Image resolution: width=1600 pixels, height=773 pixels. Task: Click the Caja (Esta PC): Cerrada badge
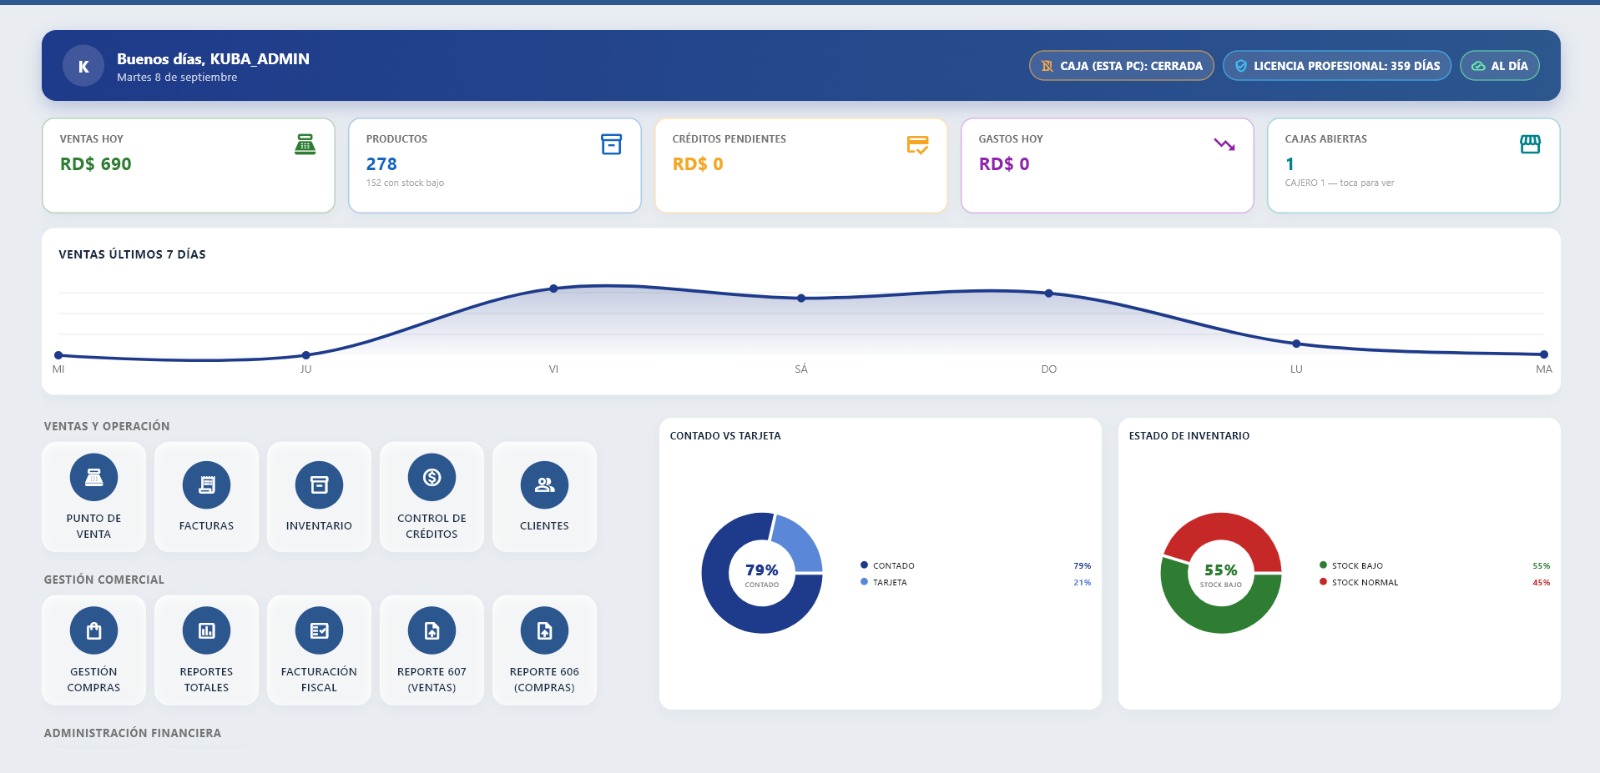(1122, 66)
